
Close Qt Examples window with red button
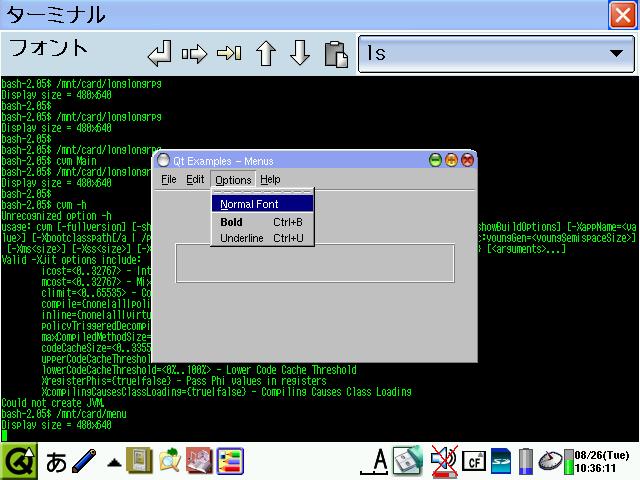click(x=467, y=160)
